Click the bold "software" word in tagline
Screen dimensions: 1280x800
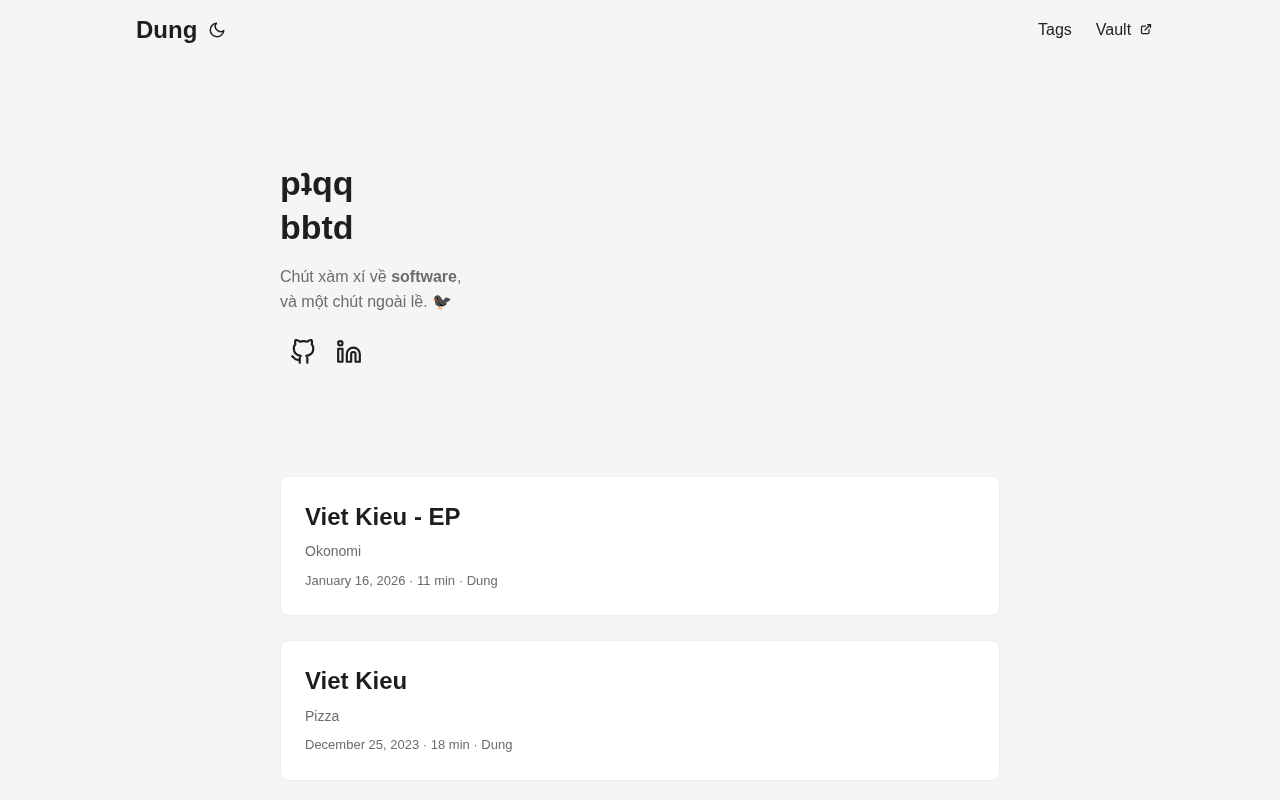tap(424, 277)
